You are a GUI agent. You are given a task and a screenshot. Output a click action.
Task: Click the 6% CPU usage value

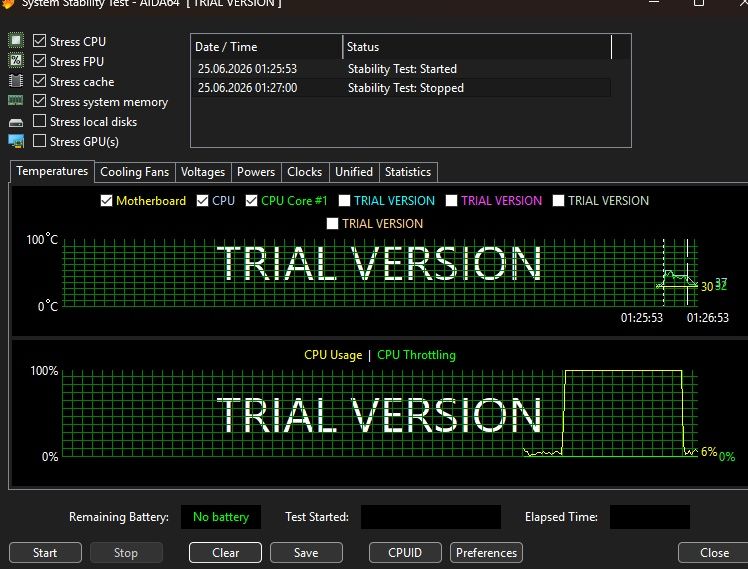(x=709, y=452)
